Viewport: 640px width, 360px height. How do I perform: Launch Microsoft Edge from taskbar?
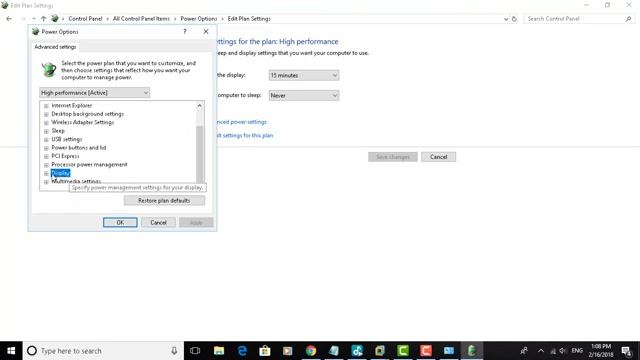pyautogui.click(x=242, y=351)
